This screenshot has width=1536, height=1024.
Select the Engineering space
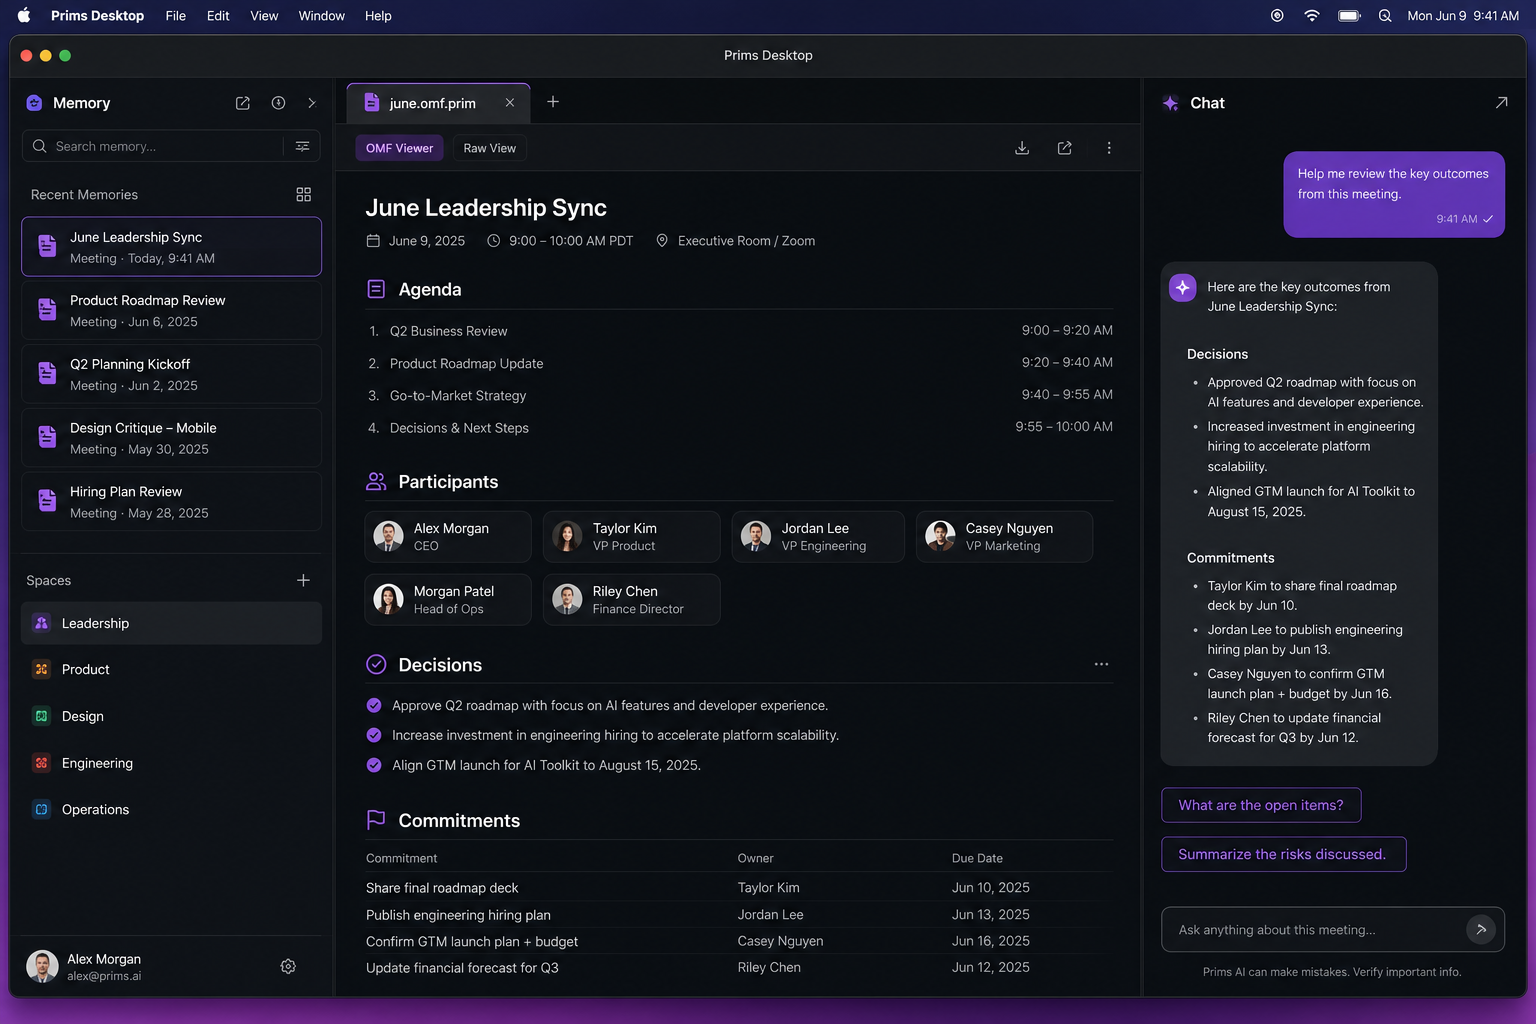(x=171, y=763)
